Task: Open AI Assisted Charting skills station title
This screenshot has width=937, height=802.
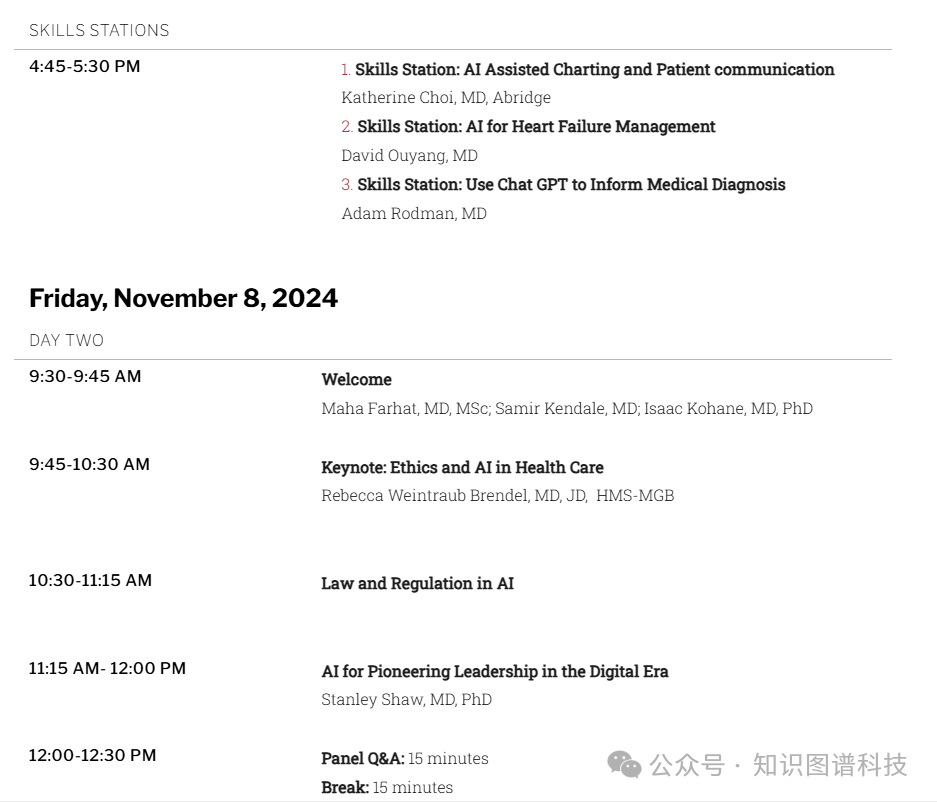Action: pos(595,69)
